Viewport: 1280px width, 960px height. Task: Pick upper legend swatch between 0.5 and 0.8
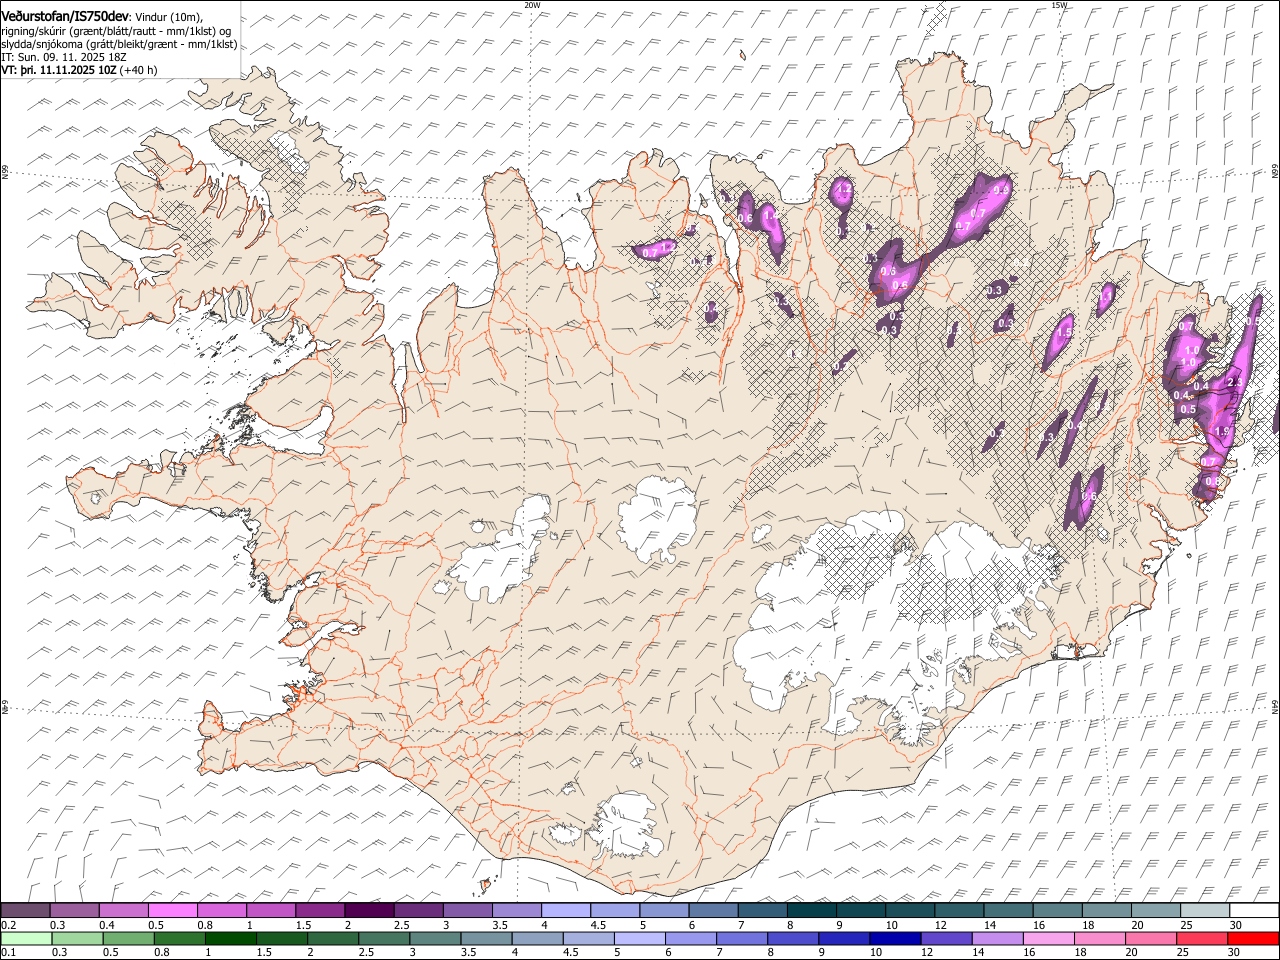point(172,911)
